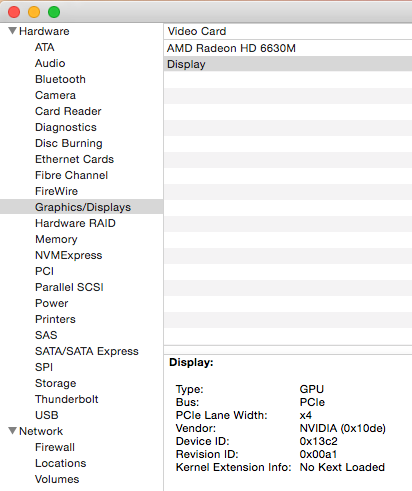
Task: Select USB in the Hardware list
Action: [47, 415]
